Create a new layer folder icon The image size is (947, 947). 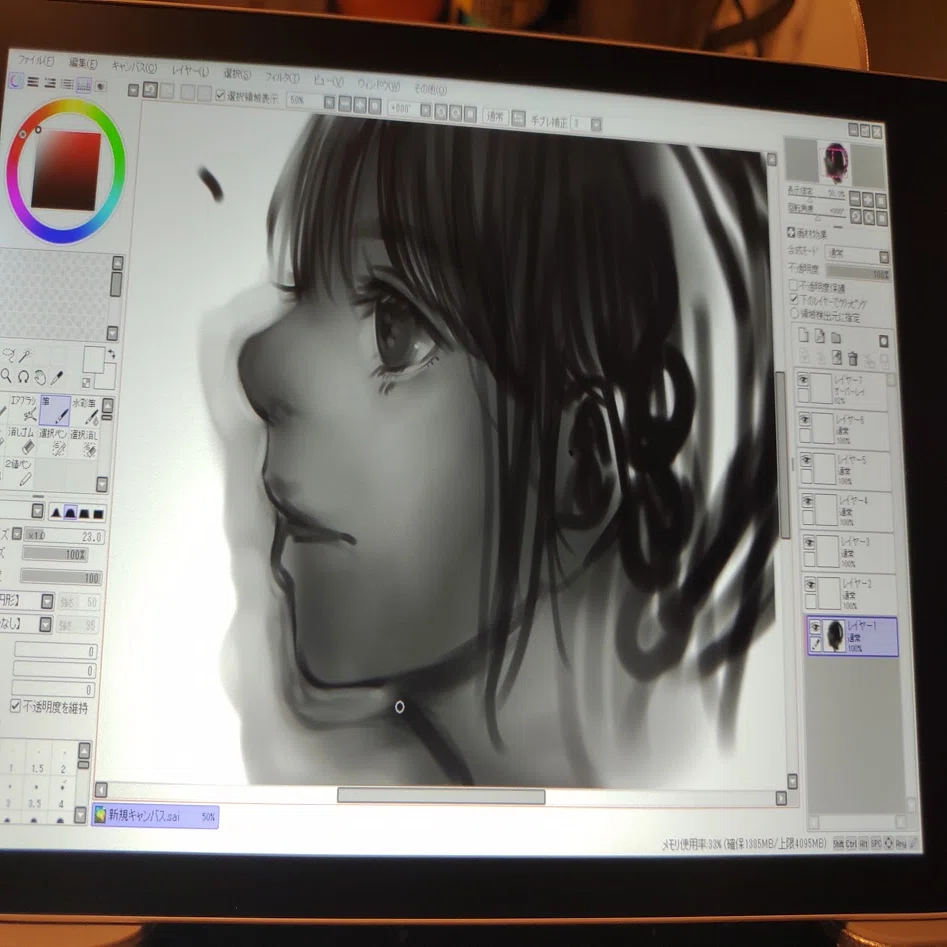point(836,338)
